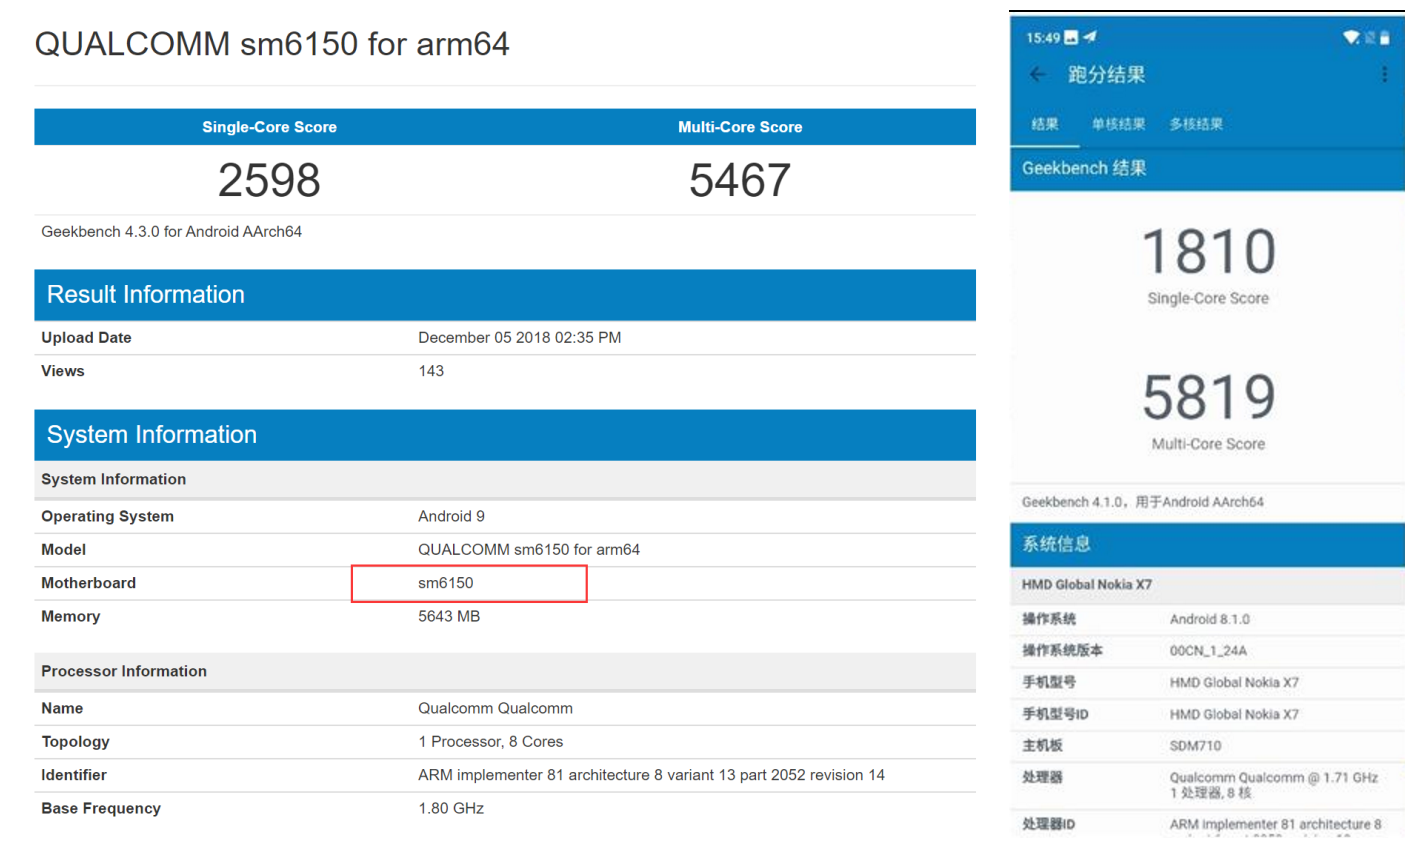Click the Geekbench 4.3.0 for Android AArch64 text
1415x848 pixels.
click(171, 231)
